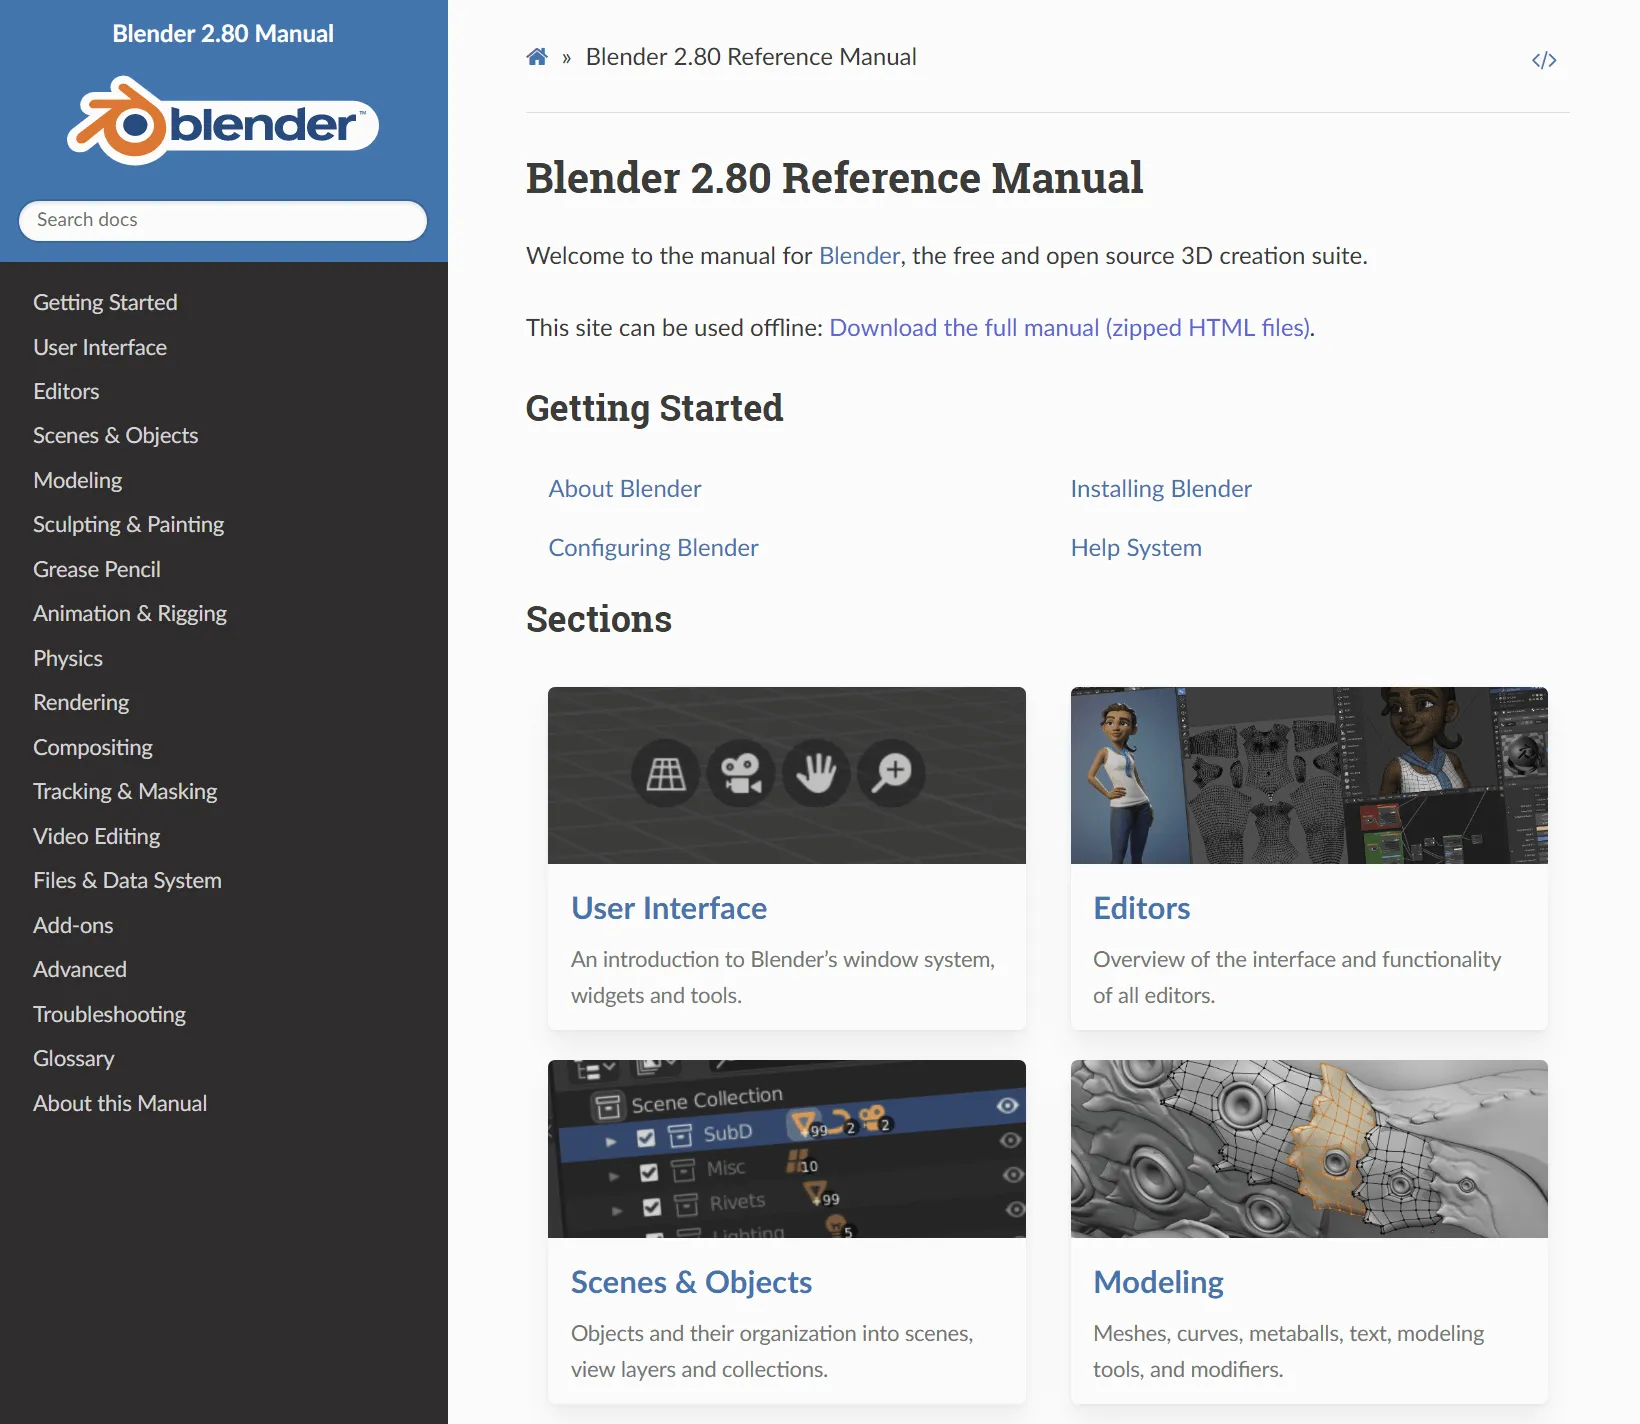Toggle the Misc collection checkbox in the thumbnail
Image resolution: width=1640 pixels, height=1424 pixels.
pos(649,1172)
